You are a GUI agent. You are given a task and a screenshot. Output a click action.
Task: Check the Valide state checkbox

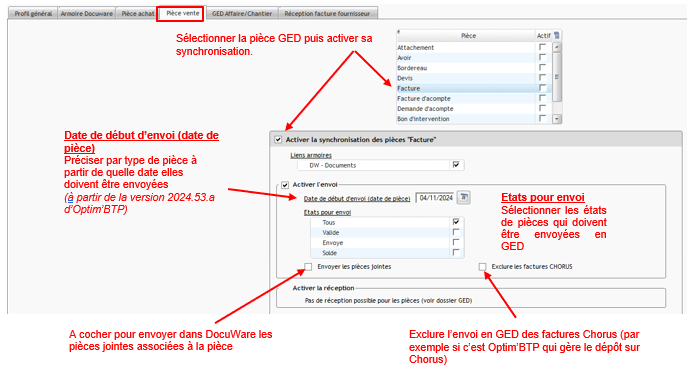pos(456,232)
